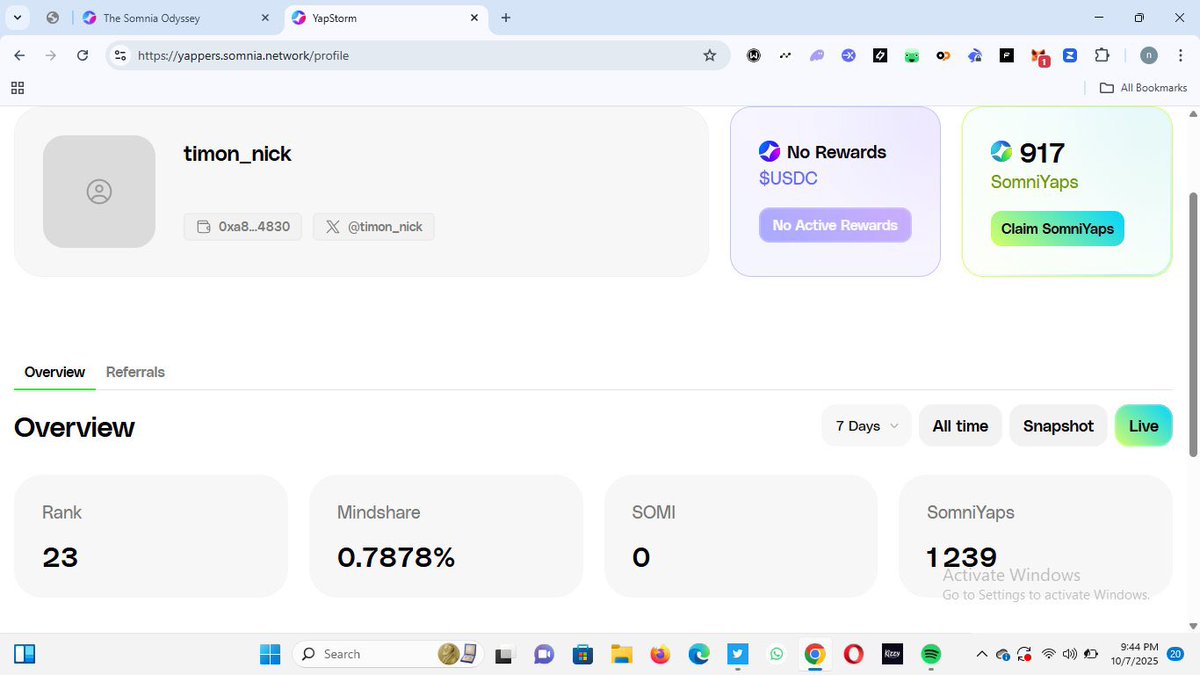Switch to Live view

(x=1143, y=426)
